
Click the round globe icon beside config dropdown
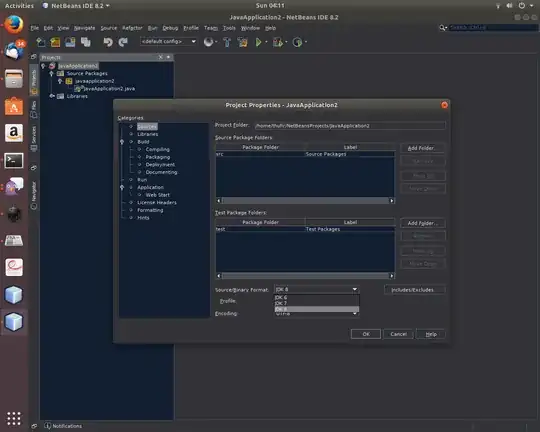[208, 42]
